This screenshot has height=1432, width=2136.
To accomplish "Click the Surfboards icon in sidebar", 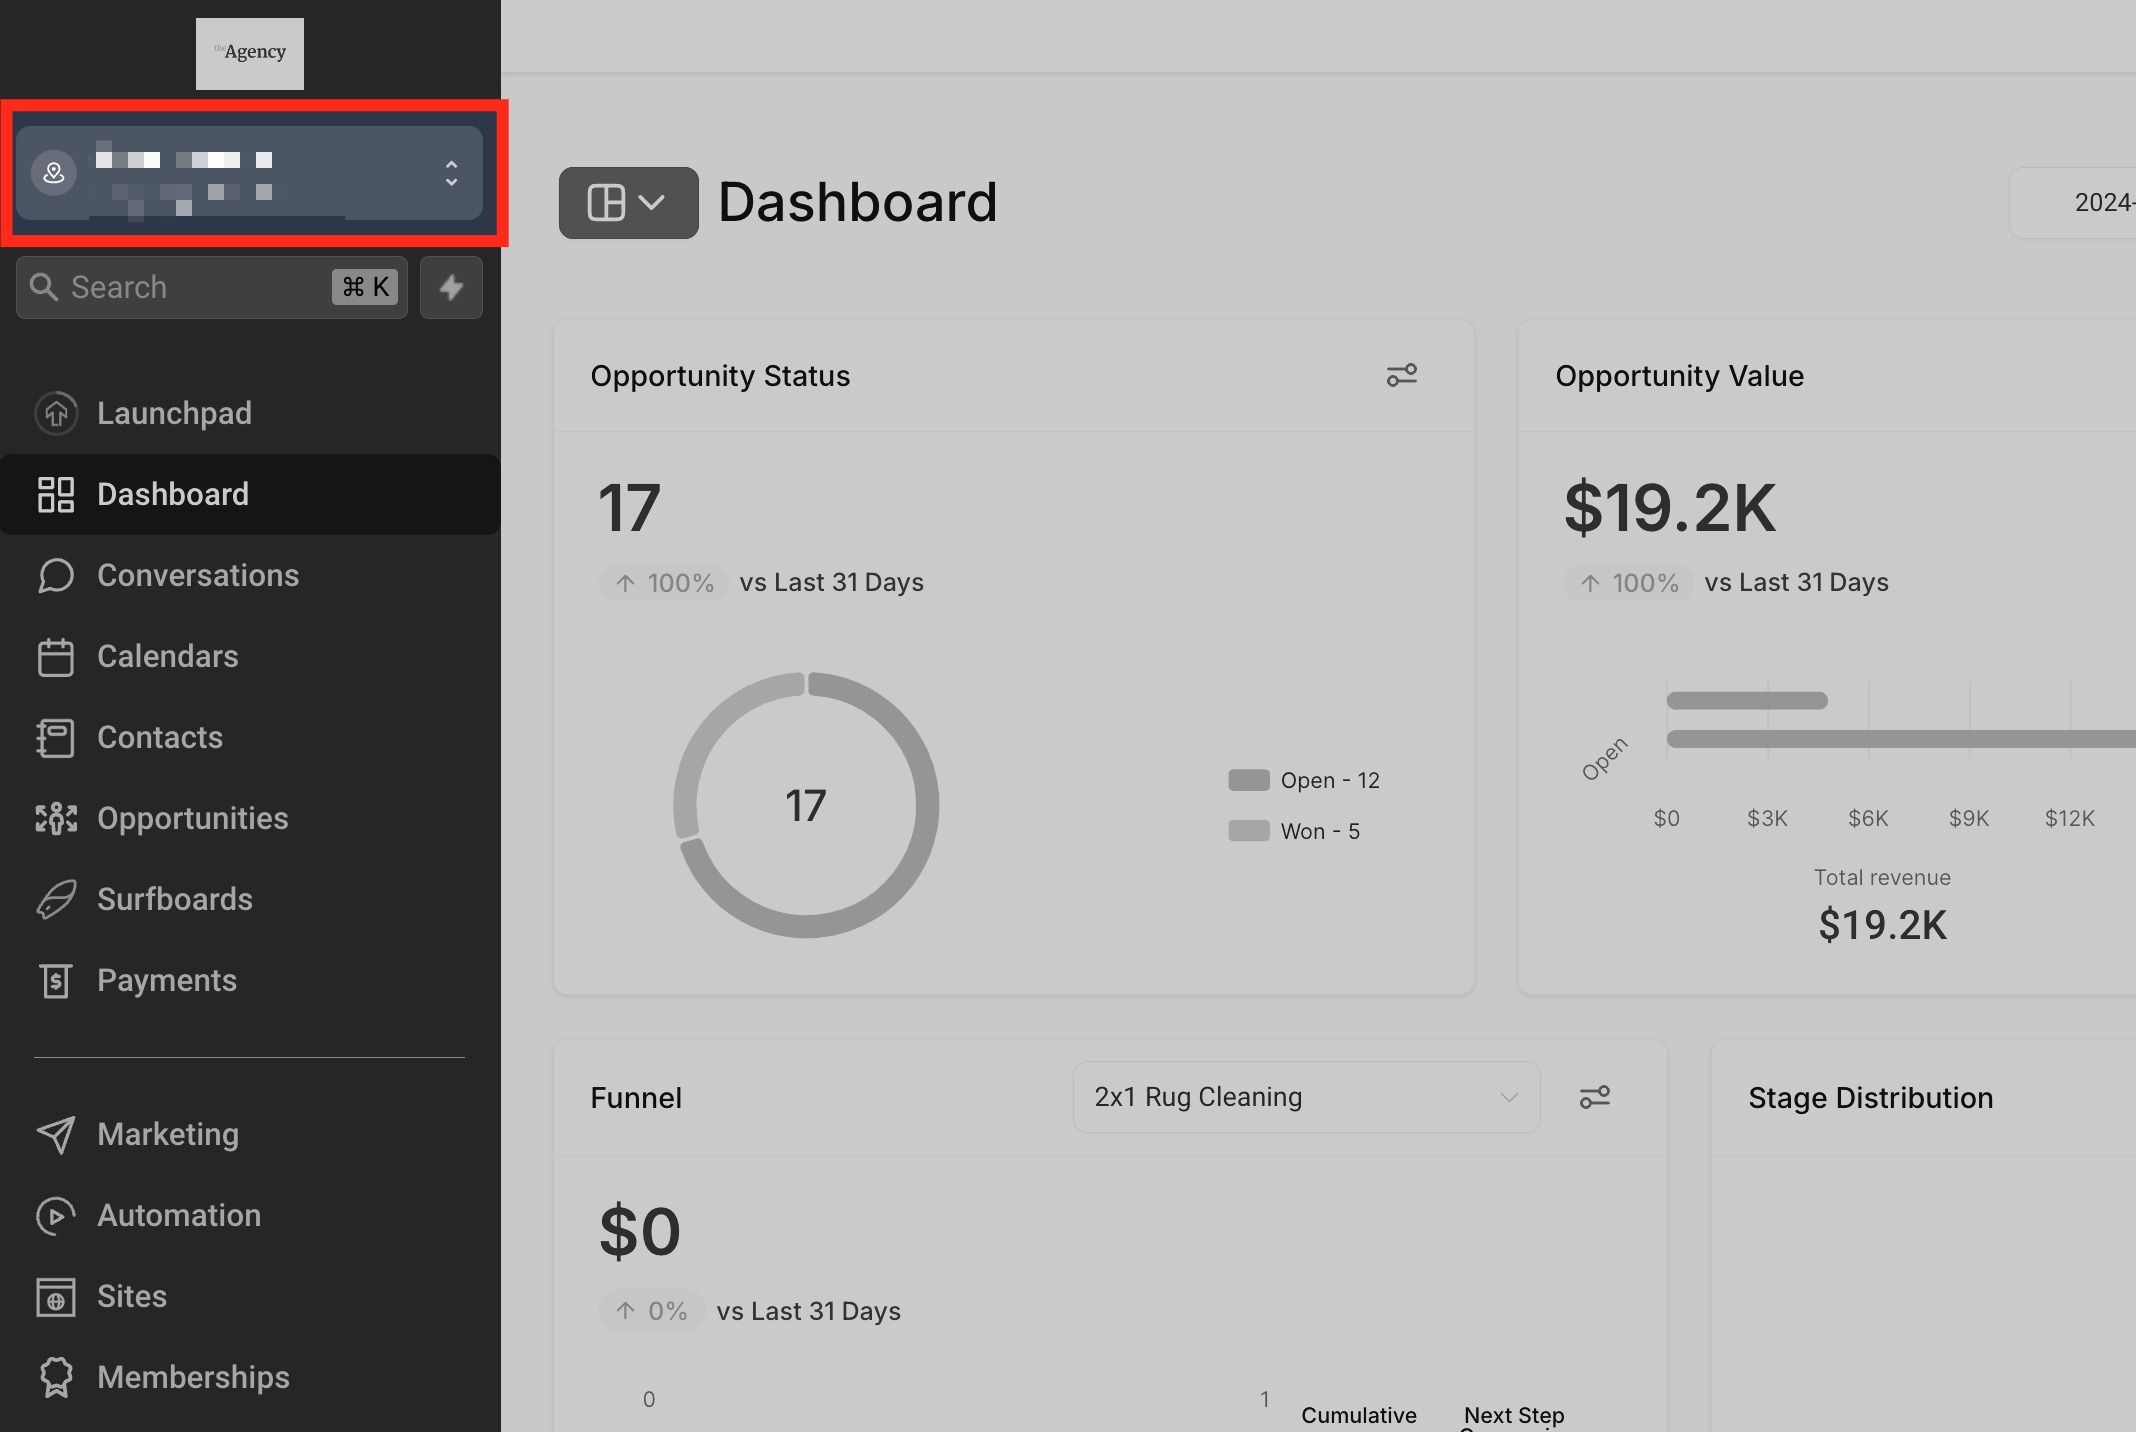I will click(56, 899).
